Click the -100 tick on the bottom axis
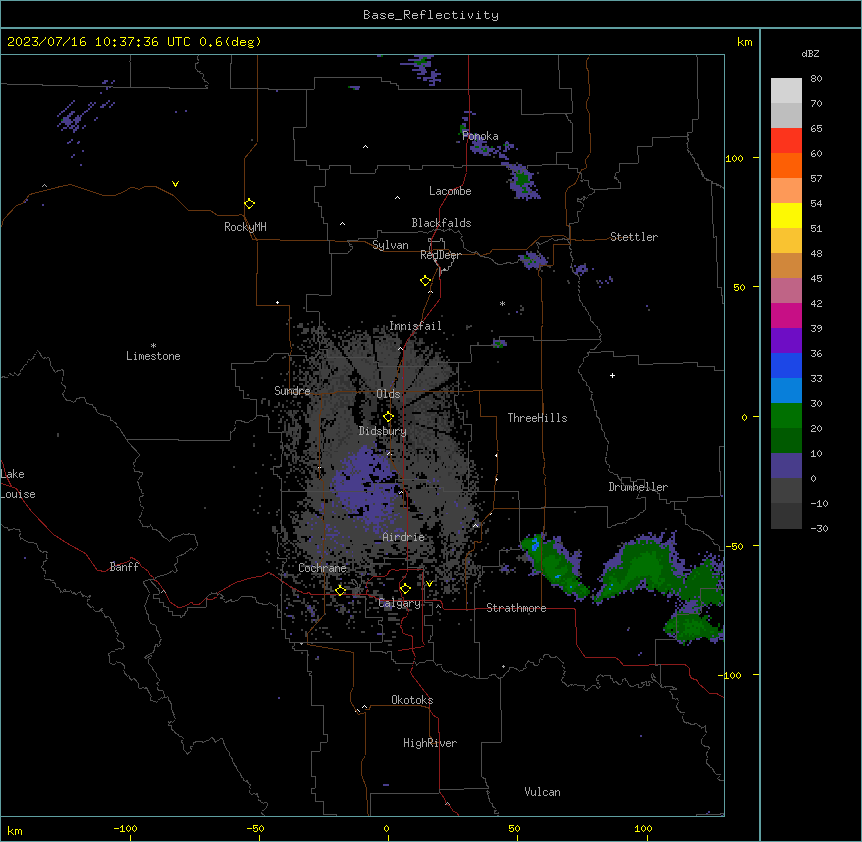 click(x=125, y=829)
